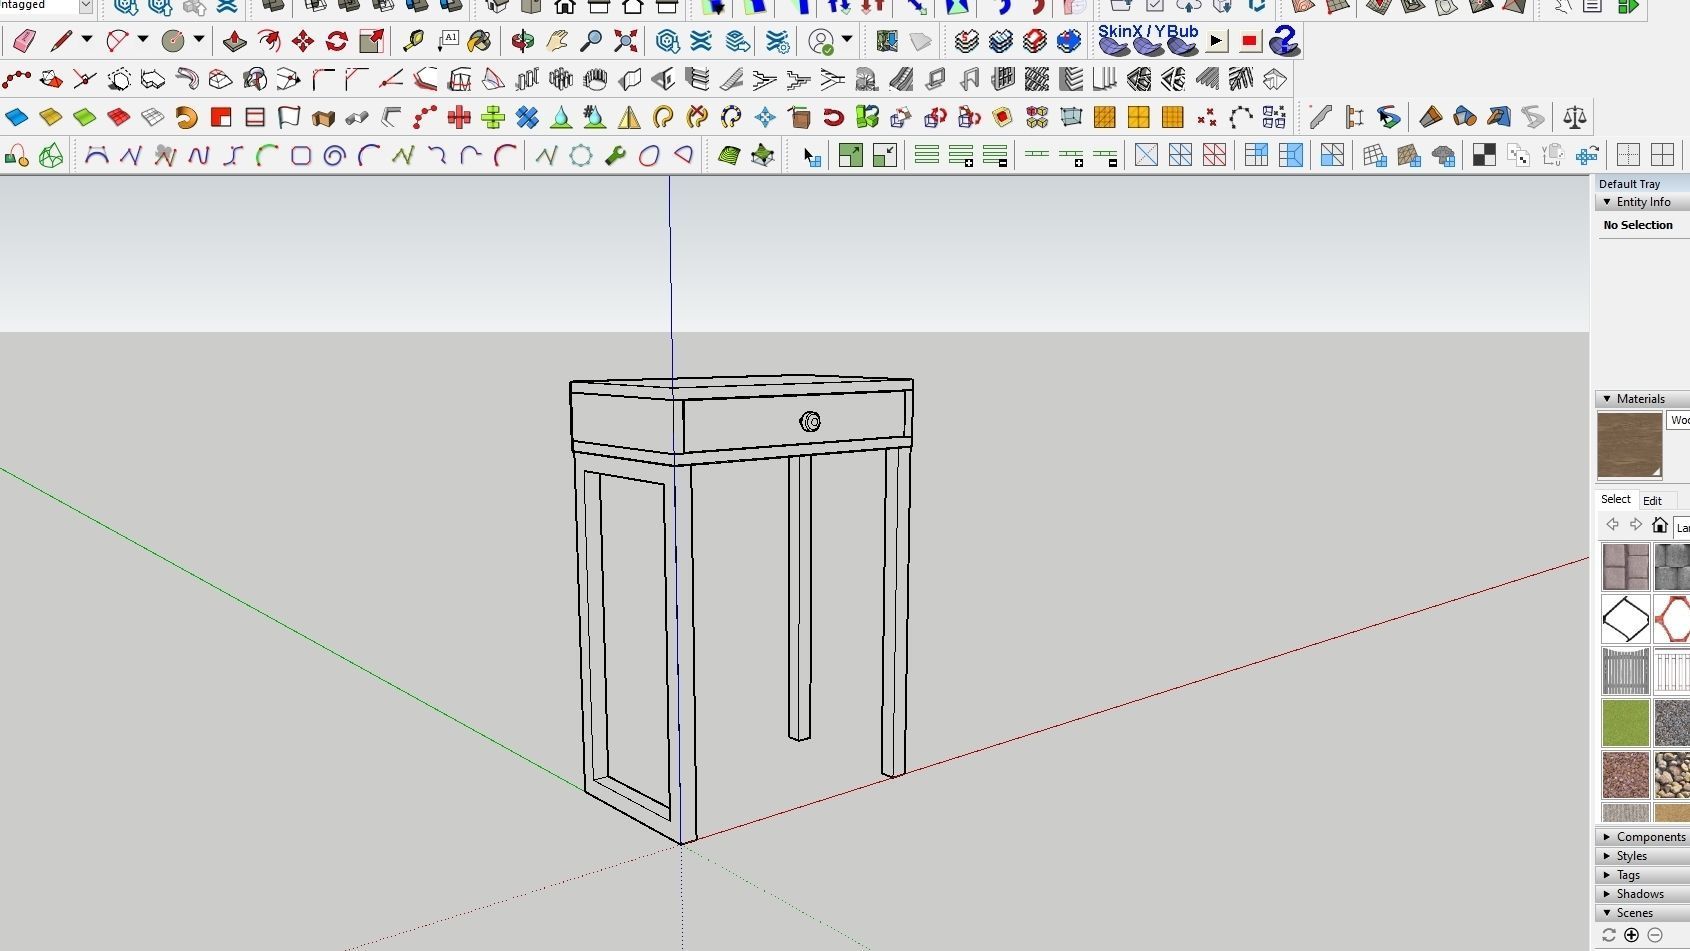1690x951 pixels.
Task: Click the materials forward arrow
Action: (x=1636, y=525)
